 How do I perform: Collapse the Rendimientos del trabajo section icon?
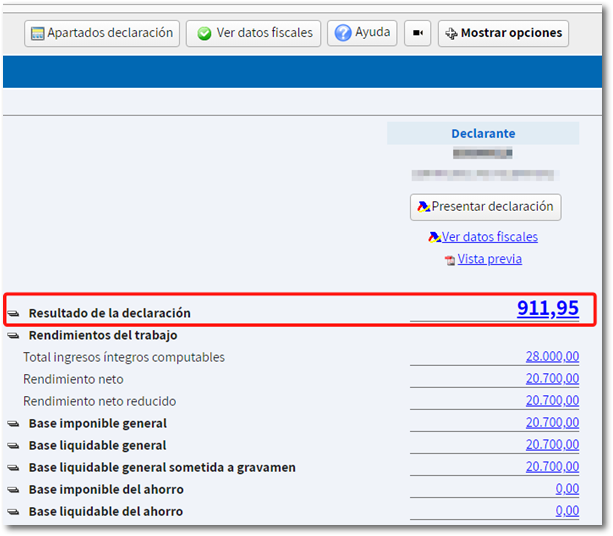click(x=13, y=336)
